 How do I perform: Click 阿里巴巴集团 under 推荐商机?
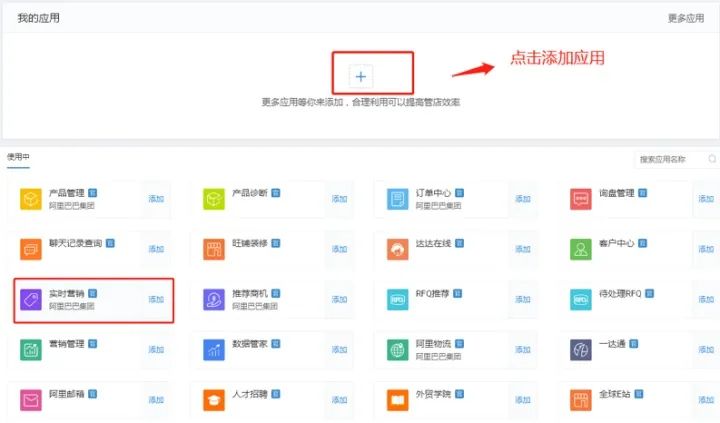pos(255,306)
